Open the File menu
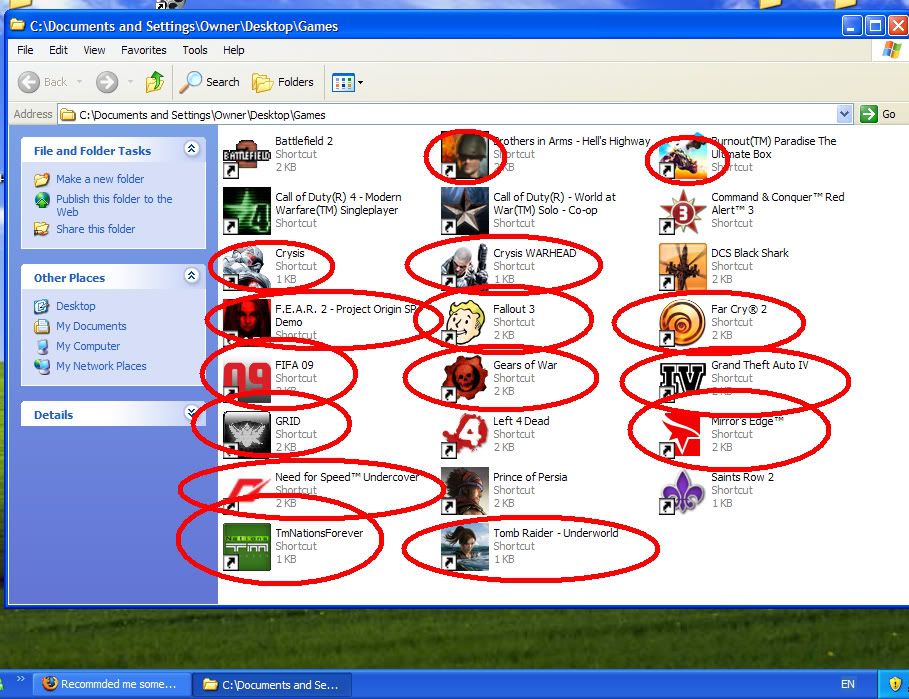The height and width of the screenshot is (699, 909). click(25, 50)
